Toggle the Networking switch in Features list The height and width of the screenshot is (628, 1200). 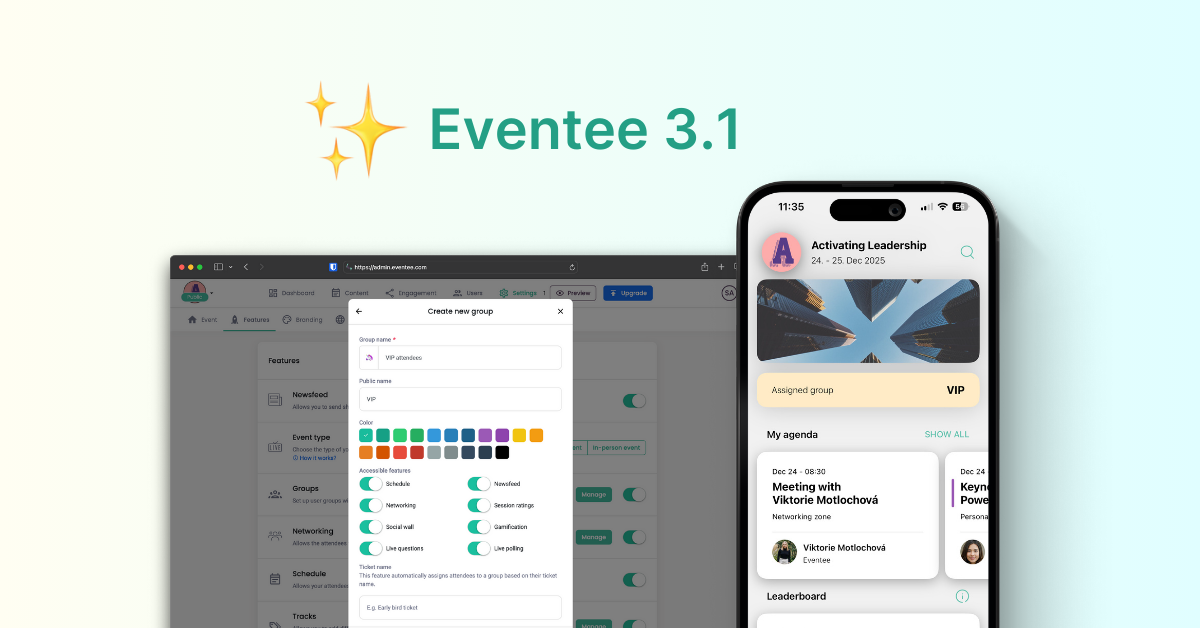click(634, 537)
